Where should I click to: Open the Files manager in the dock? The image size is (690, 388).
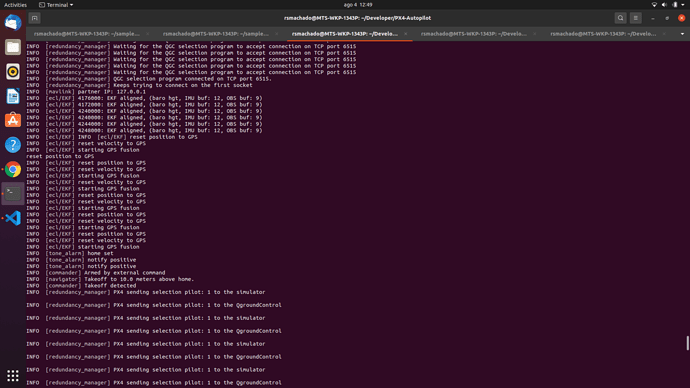[13, 47]
